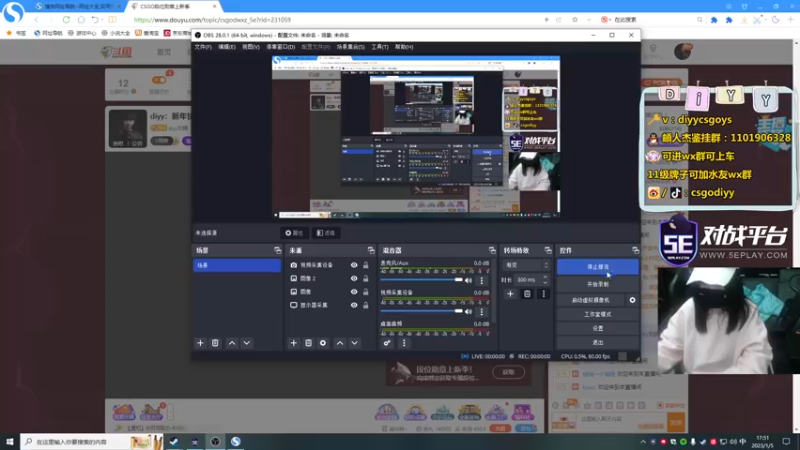The width and height of the screenshot is (800, 450).
Task: Open source 属性 properties button
Action: pyautogui.click(x=294, y=233)
